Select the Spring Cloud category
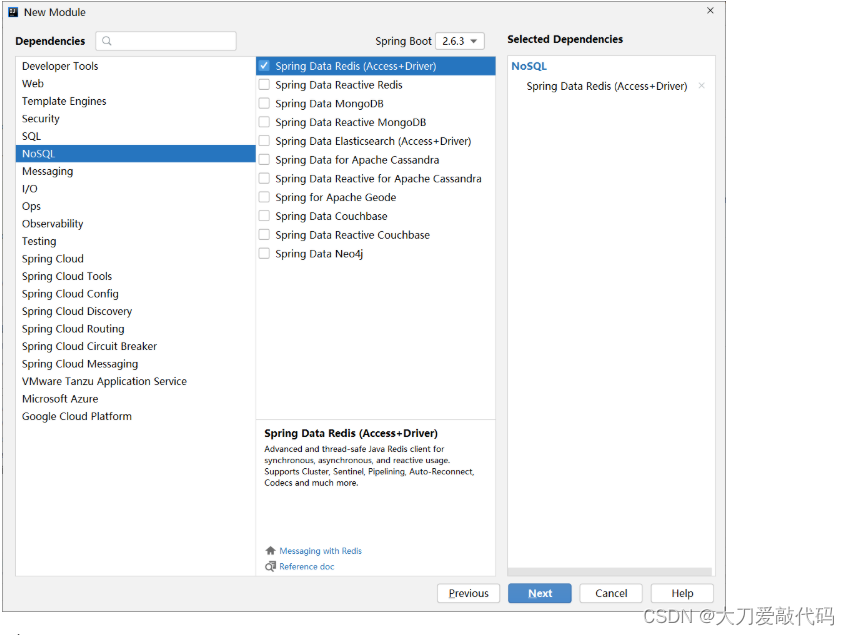The image size is (849, 635). point(135,259)
